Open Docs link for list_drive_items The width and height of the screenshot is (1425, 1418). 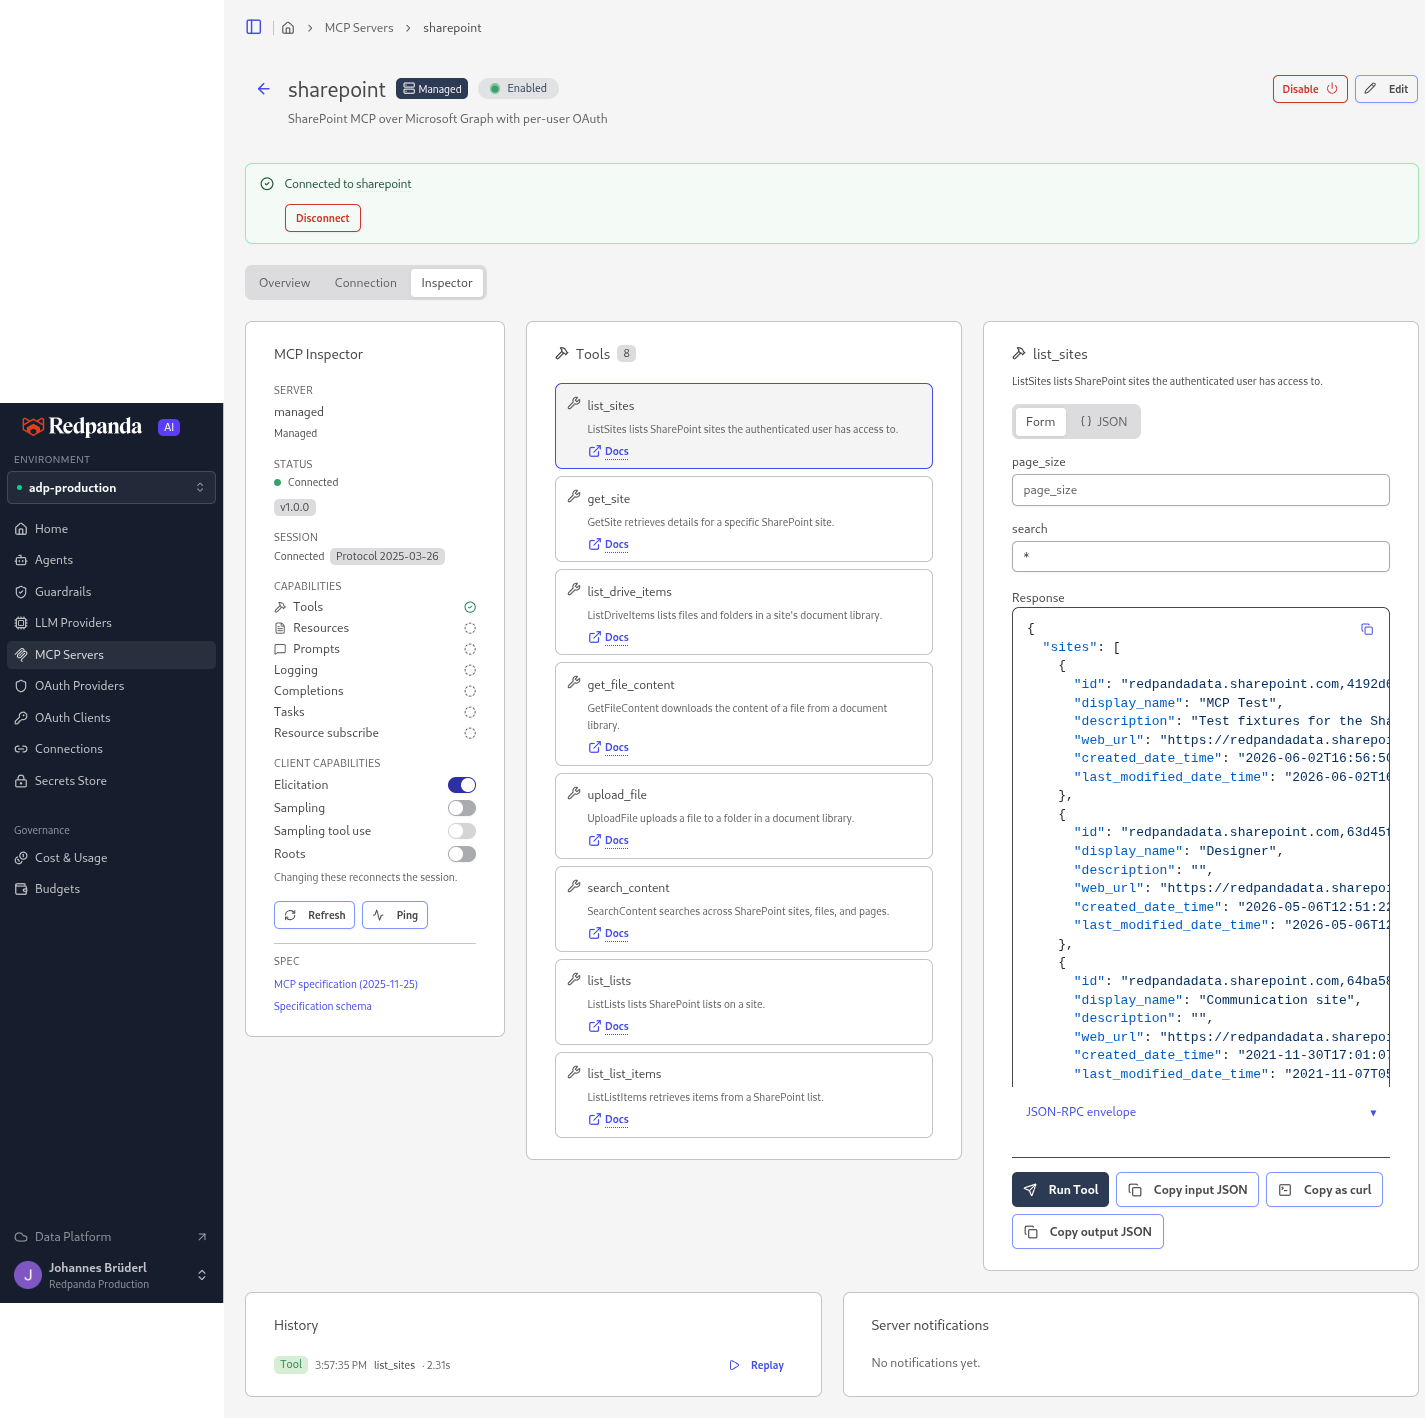click(x=609, y=638)
